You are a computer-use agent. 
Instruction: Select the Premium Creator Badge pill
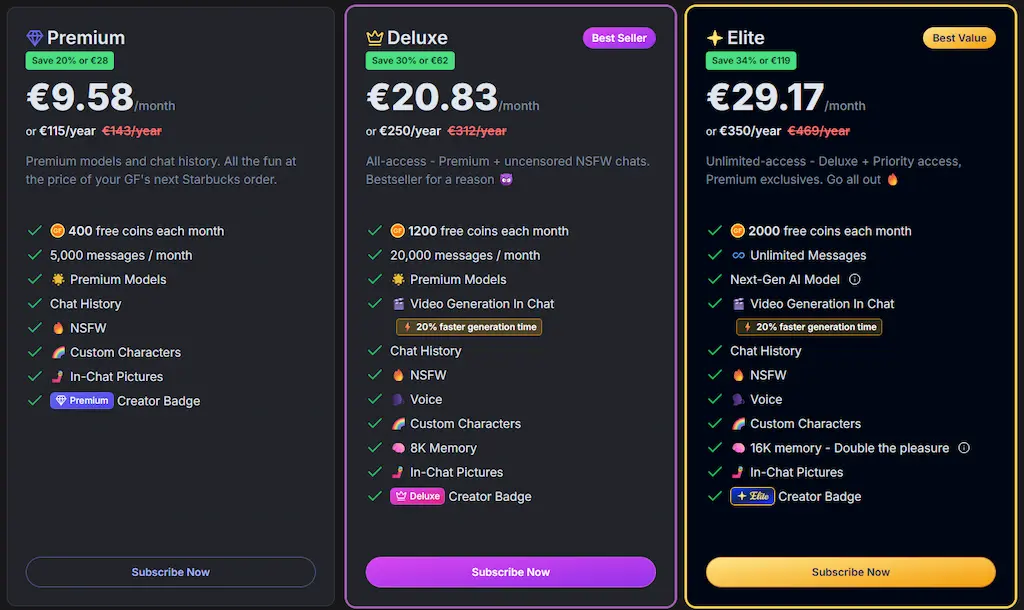click(81, 400)
